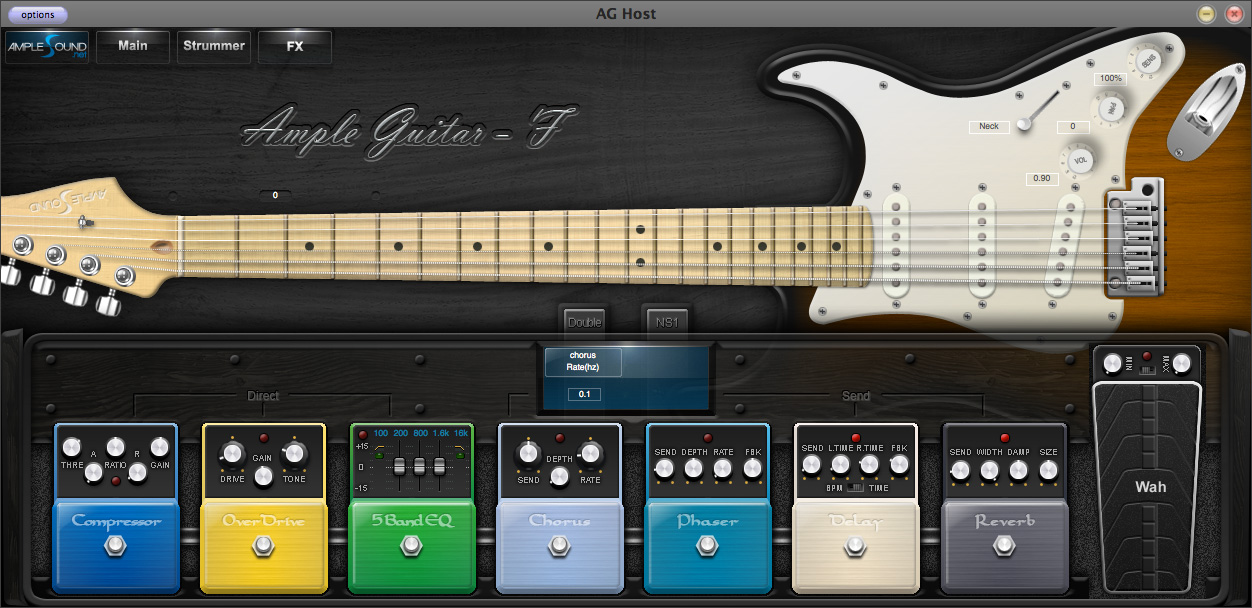Click the chorus Rate value 0.1
The width and height of the screenshot is (1252, 608).
[x=583, y=394]
